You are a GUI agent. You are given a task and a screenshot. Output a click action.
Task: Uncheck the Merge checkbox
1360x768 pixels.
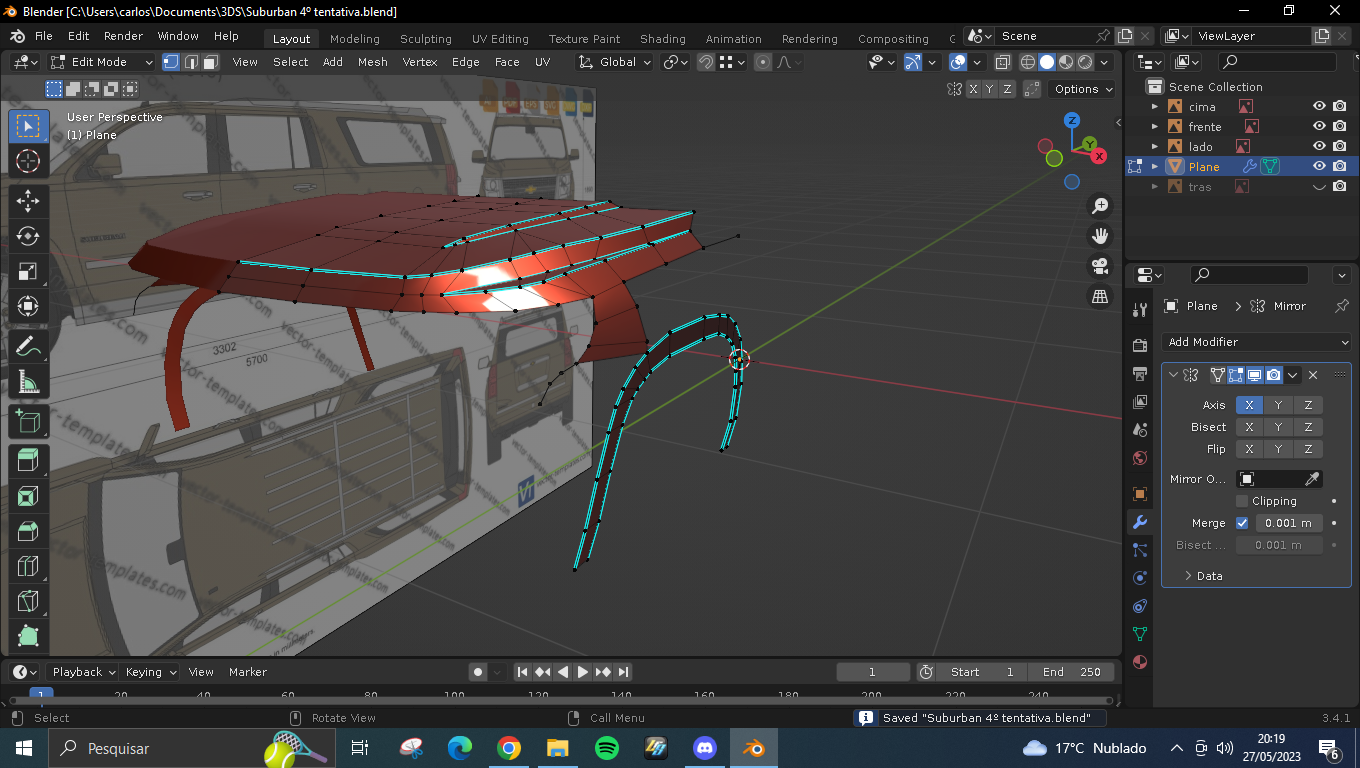point(1242,523)
